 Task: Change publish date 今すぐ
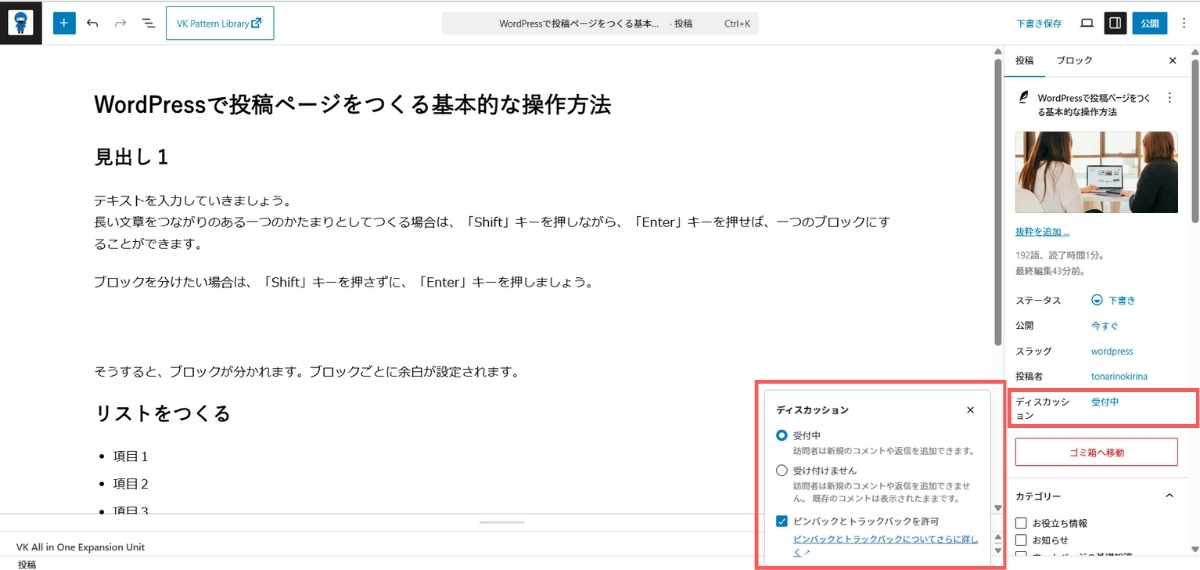point(1105,326)
